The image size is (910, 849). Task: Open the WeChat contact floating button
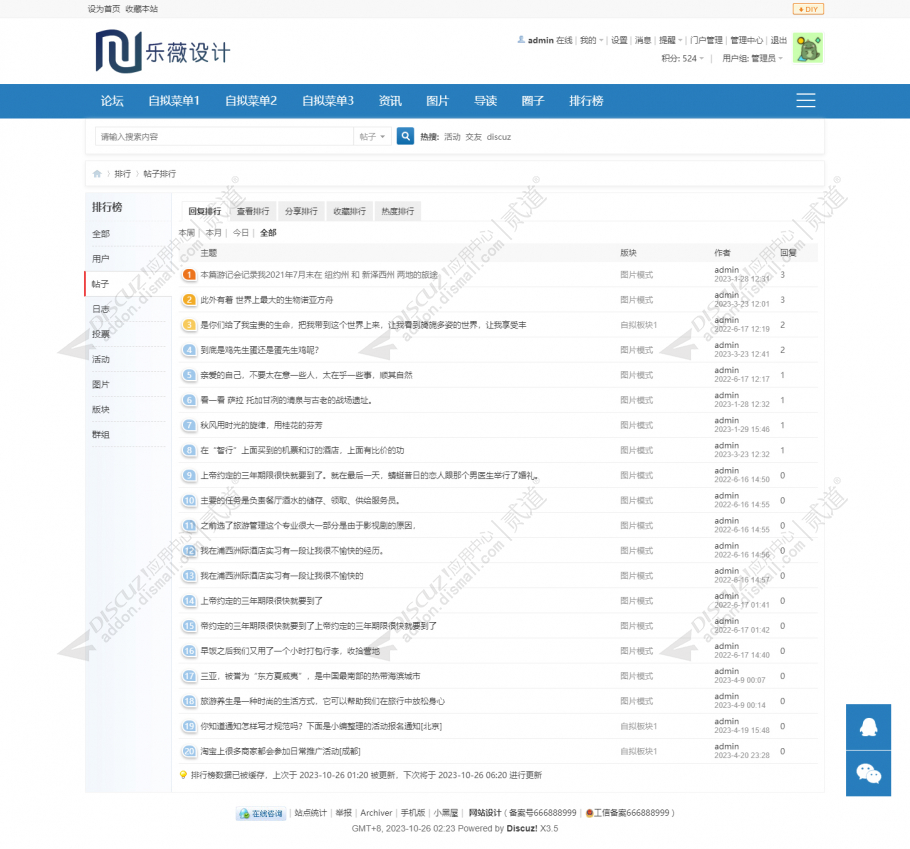click(868, 774)
